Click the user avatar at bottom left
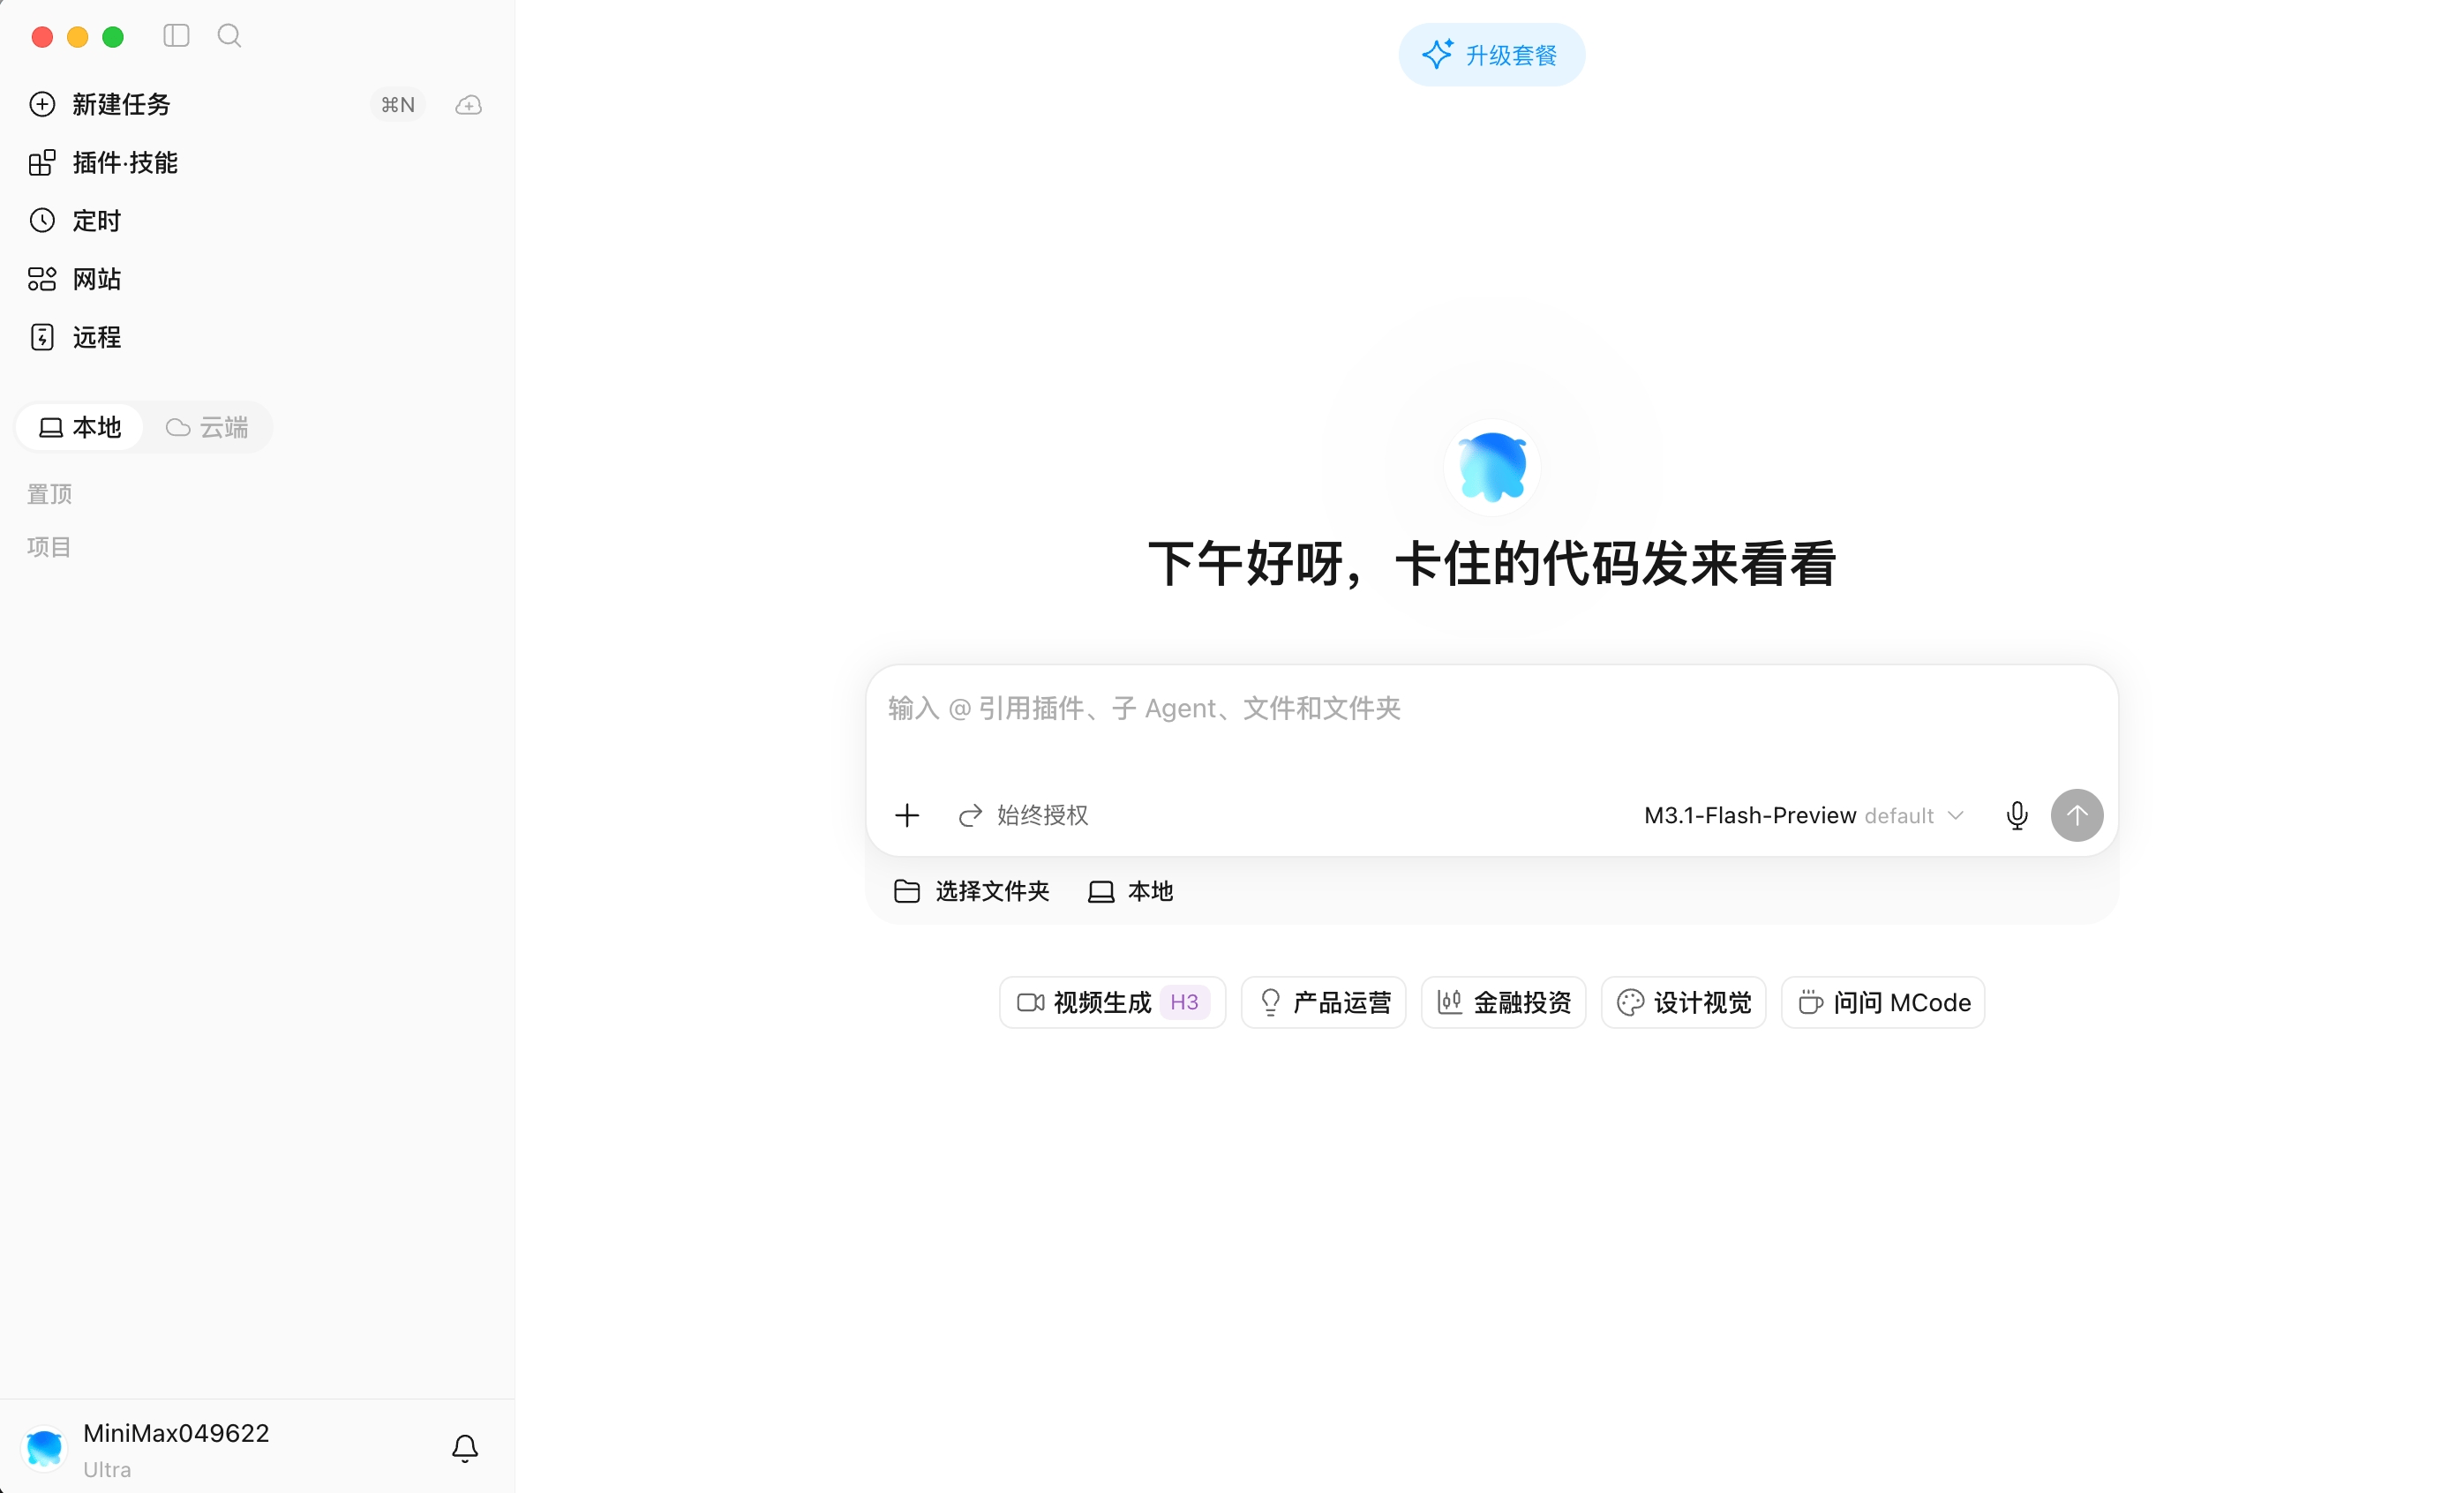This screenshot has height=1493, width=2464. [x=45, y=1448]
